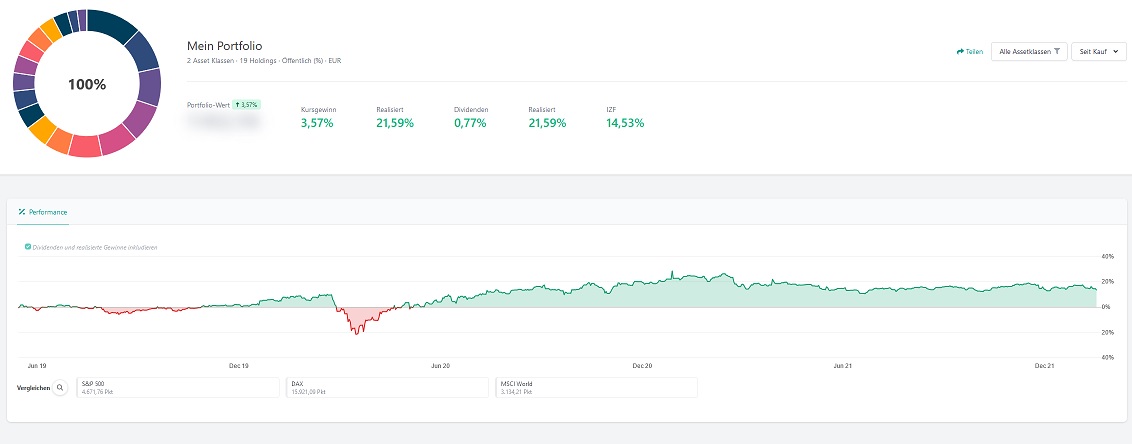Click the Teilen share arrow icon
1132x444 pixels.
click(x=960, y=51)
